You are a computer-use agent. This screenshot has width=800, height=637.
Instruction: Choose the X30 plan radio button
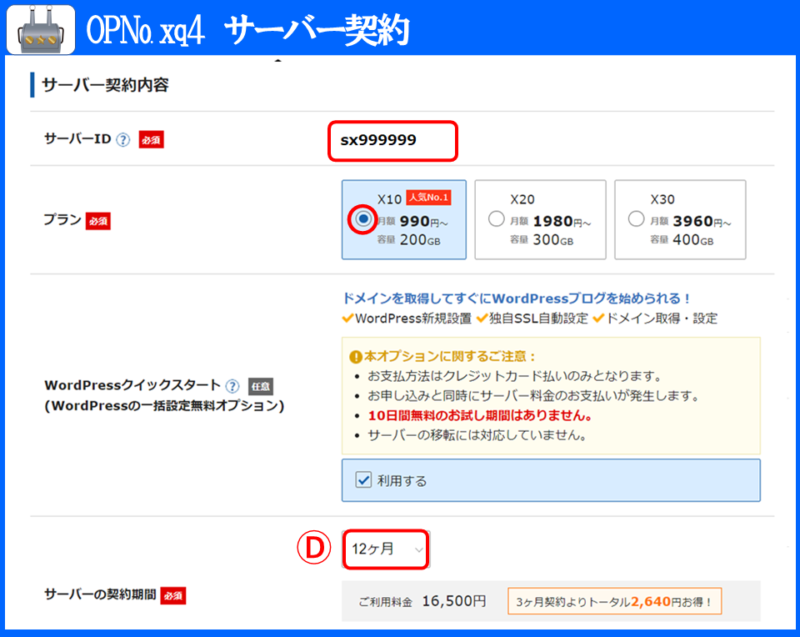point(636,219)
